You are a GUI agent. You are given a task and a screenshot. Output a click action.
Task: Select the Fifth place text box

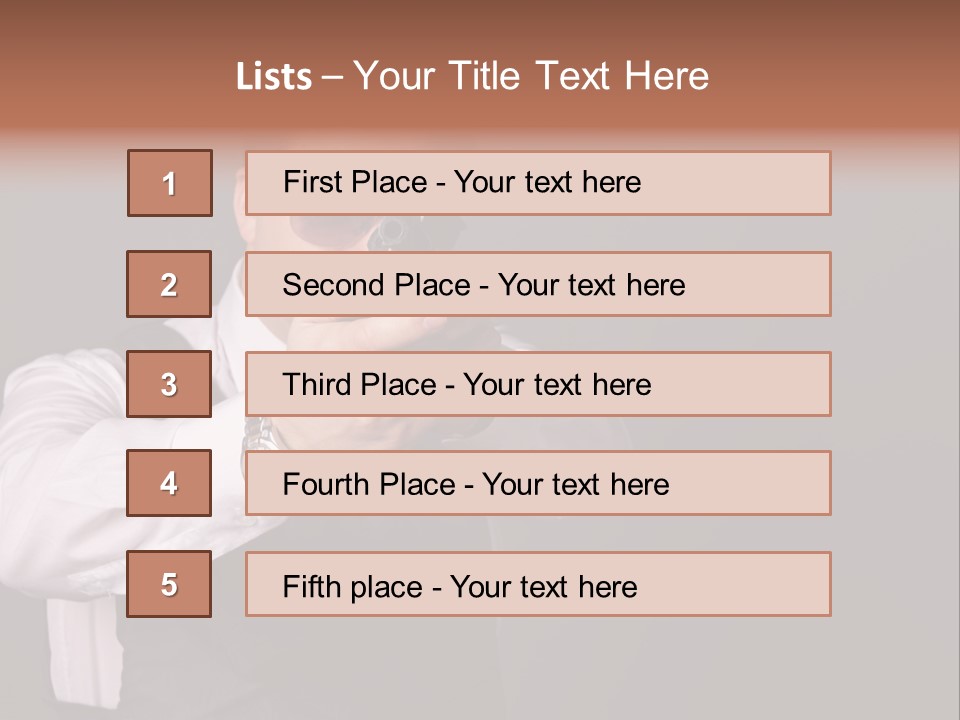[538, 585]
